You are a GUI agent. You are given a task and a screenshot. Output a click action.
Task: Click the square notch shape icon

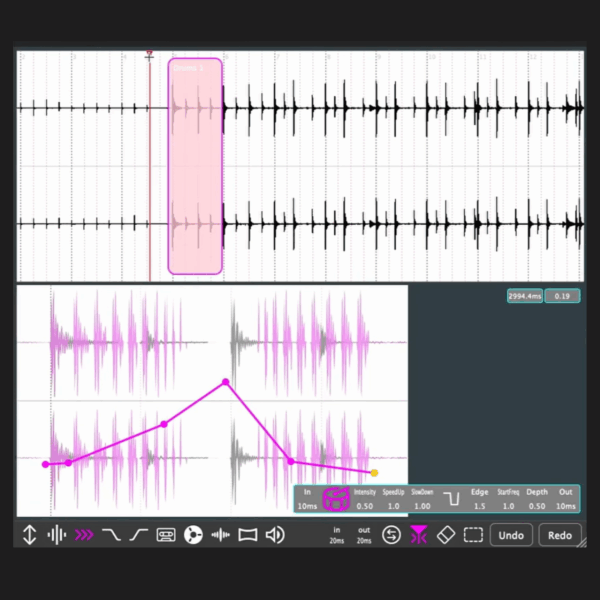(452, 499)
